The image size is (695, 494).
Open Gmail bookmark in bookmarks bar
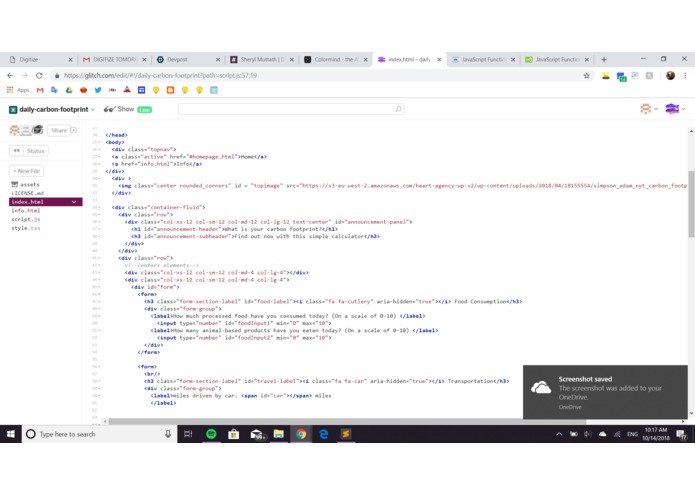(x=40, y=90)
